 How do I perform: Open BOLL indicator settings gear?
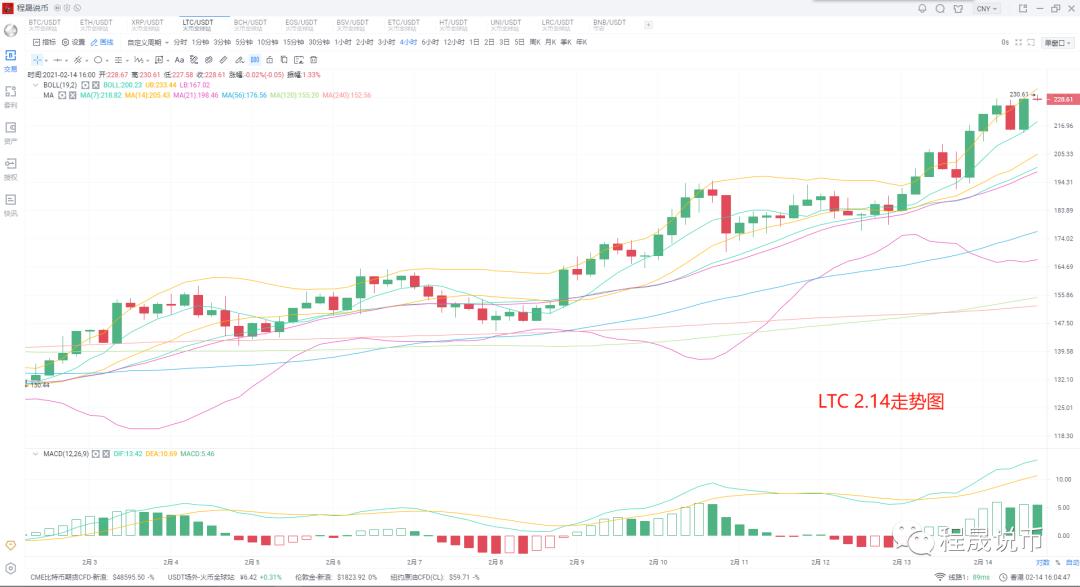click(x=84, y=85)
